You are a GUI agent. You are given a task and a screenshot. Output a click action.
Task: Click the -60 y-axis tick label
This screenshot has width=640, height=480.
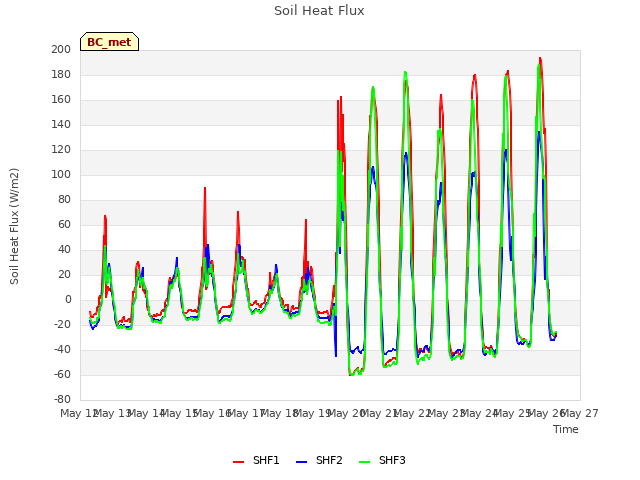(62, 375)
